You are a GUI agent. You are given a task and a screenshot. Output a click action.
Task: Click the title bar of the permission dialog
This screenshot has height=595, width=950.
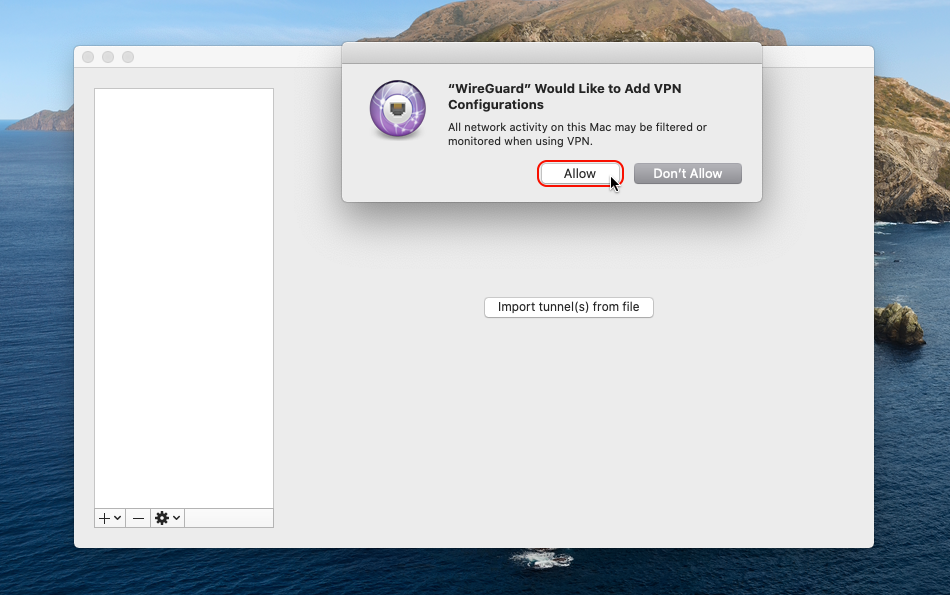pyautogui.click(x=551, y=52)
